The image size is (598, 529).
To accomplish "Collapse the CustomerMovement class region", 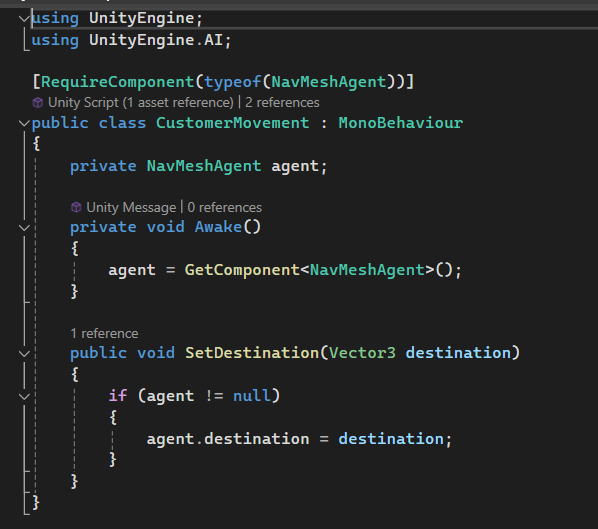I will coord(24,123).
